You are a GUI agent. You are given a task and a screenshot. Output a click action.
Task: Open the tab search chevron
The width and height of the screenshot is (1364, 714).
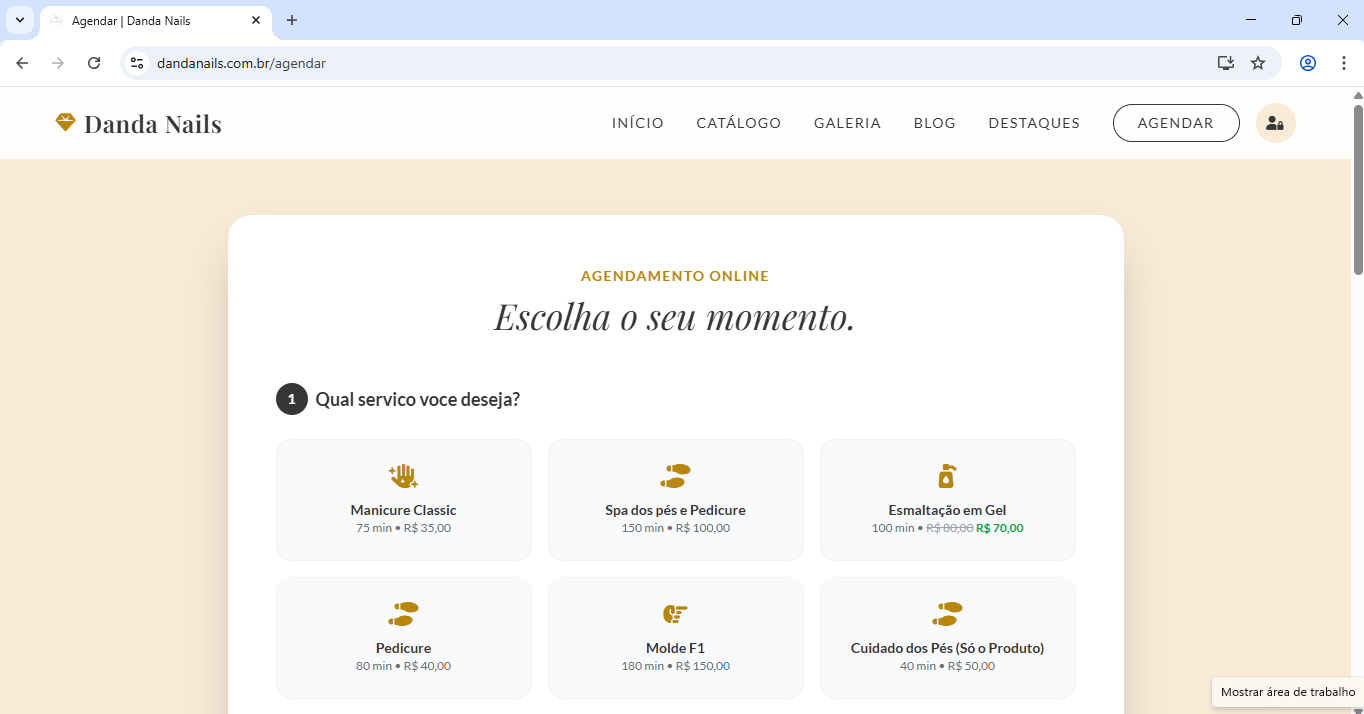pos(19,20)
